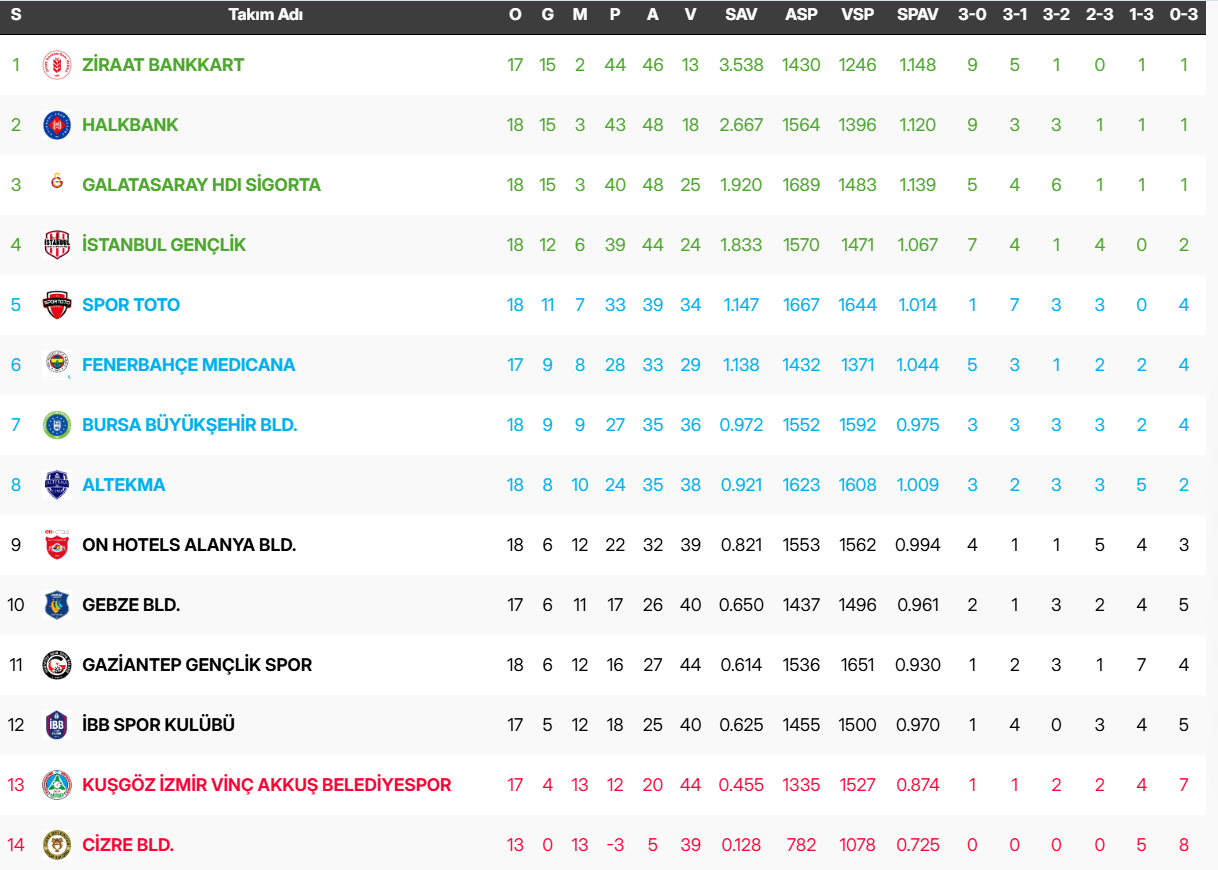Click the 3-0 column header
This screenshot has width=1218, height=870.
coord(972,15)
